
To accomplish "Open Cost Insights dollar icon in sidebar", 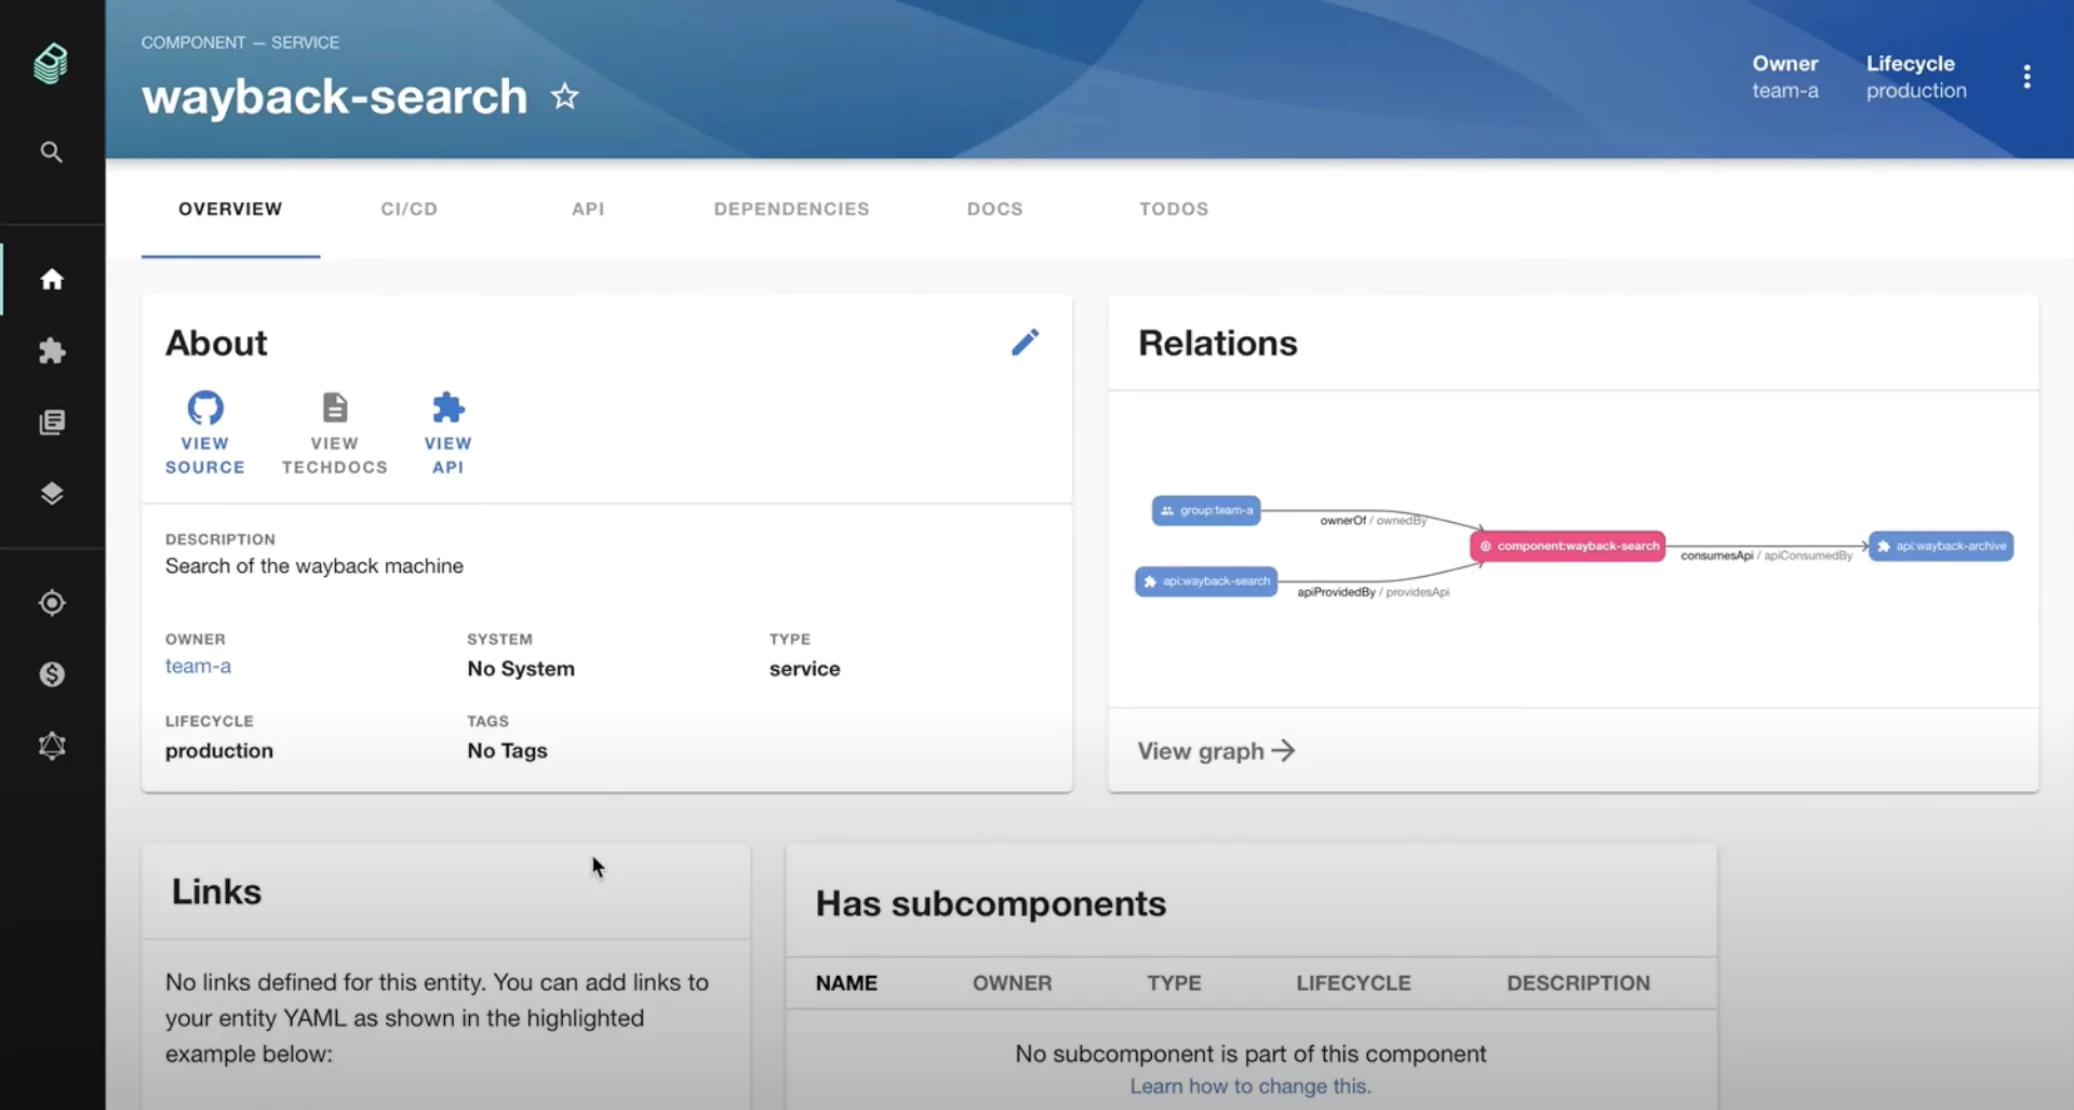I will tap(52, 675).
